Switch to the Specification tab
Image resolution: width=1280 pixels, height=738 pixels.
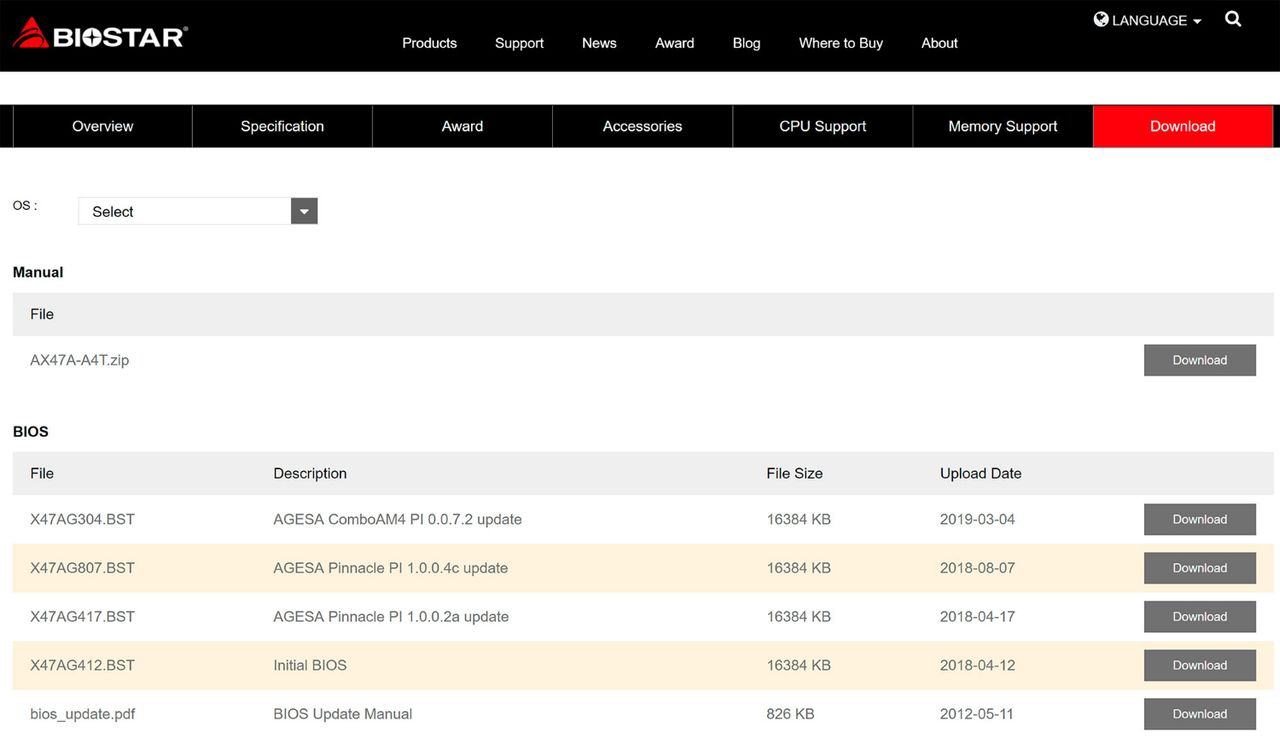point(282,126)
